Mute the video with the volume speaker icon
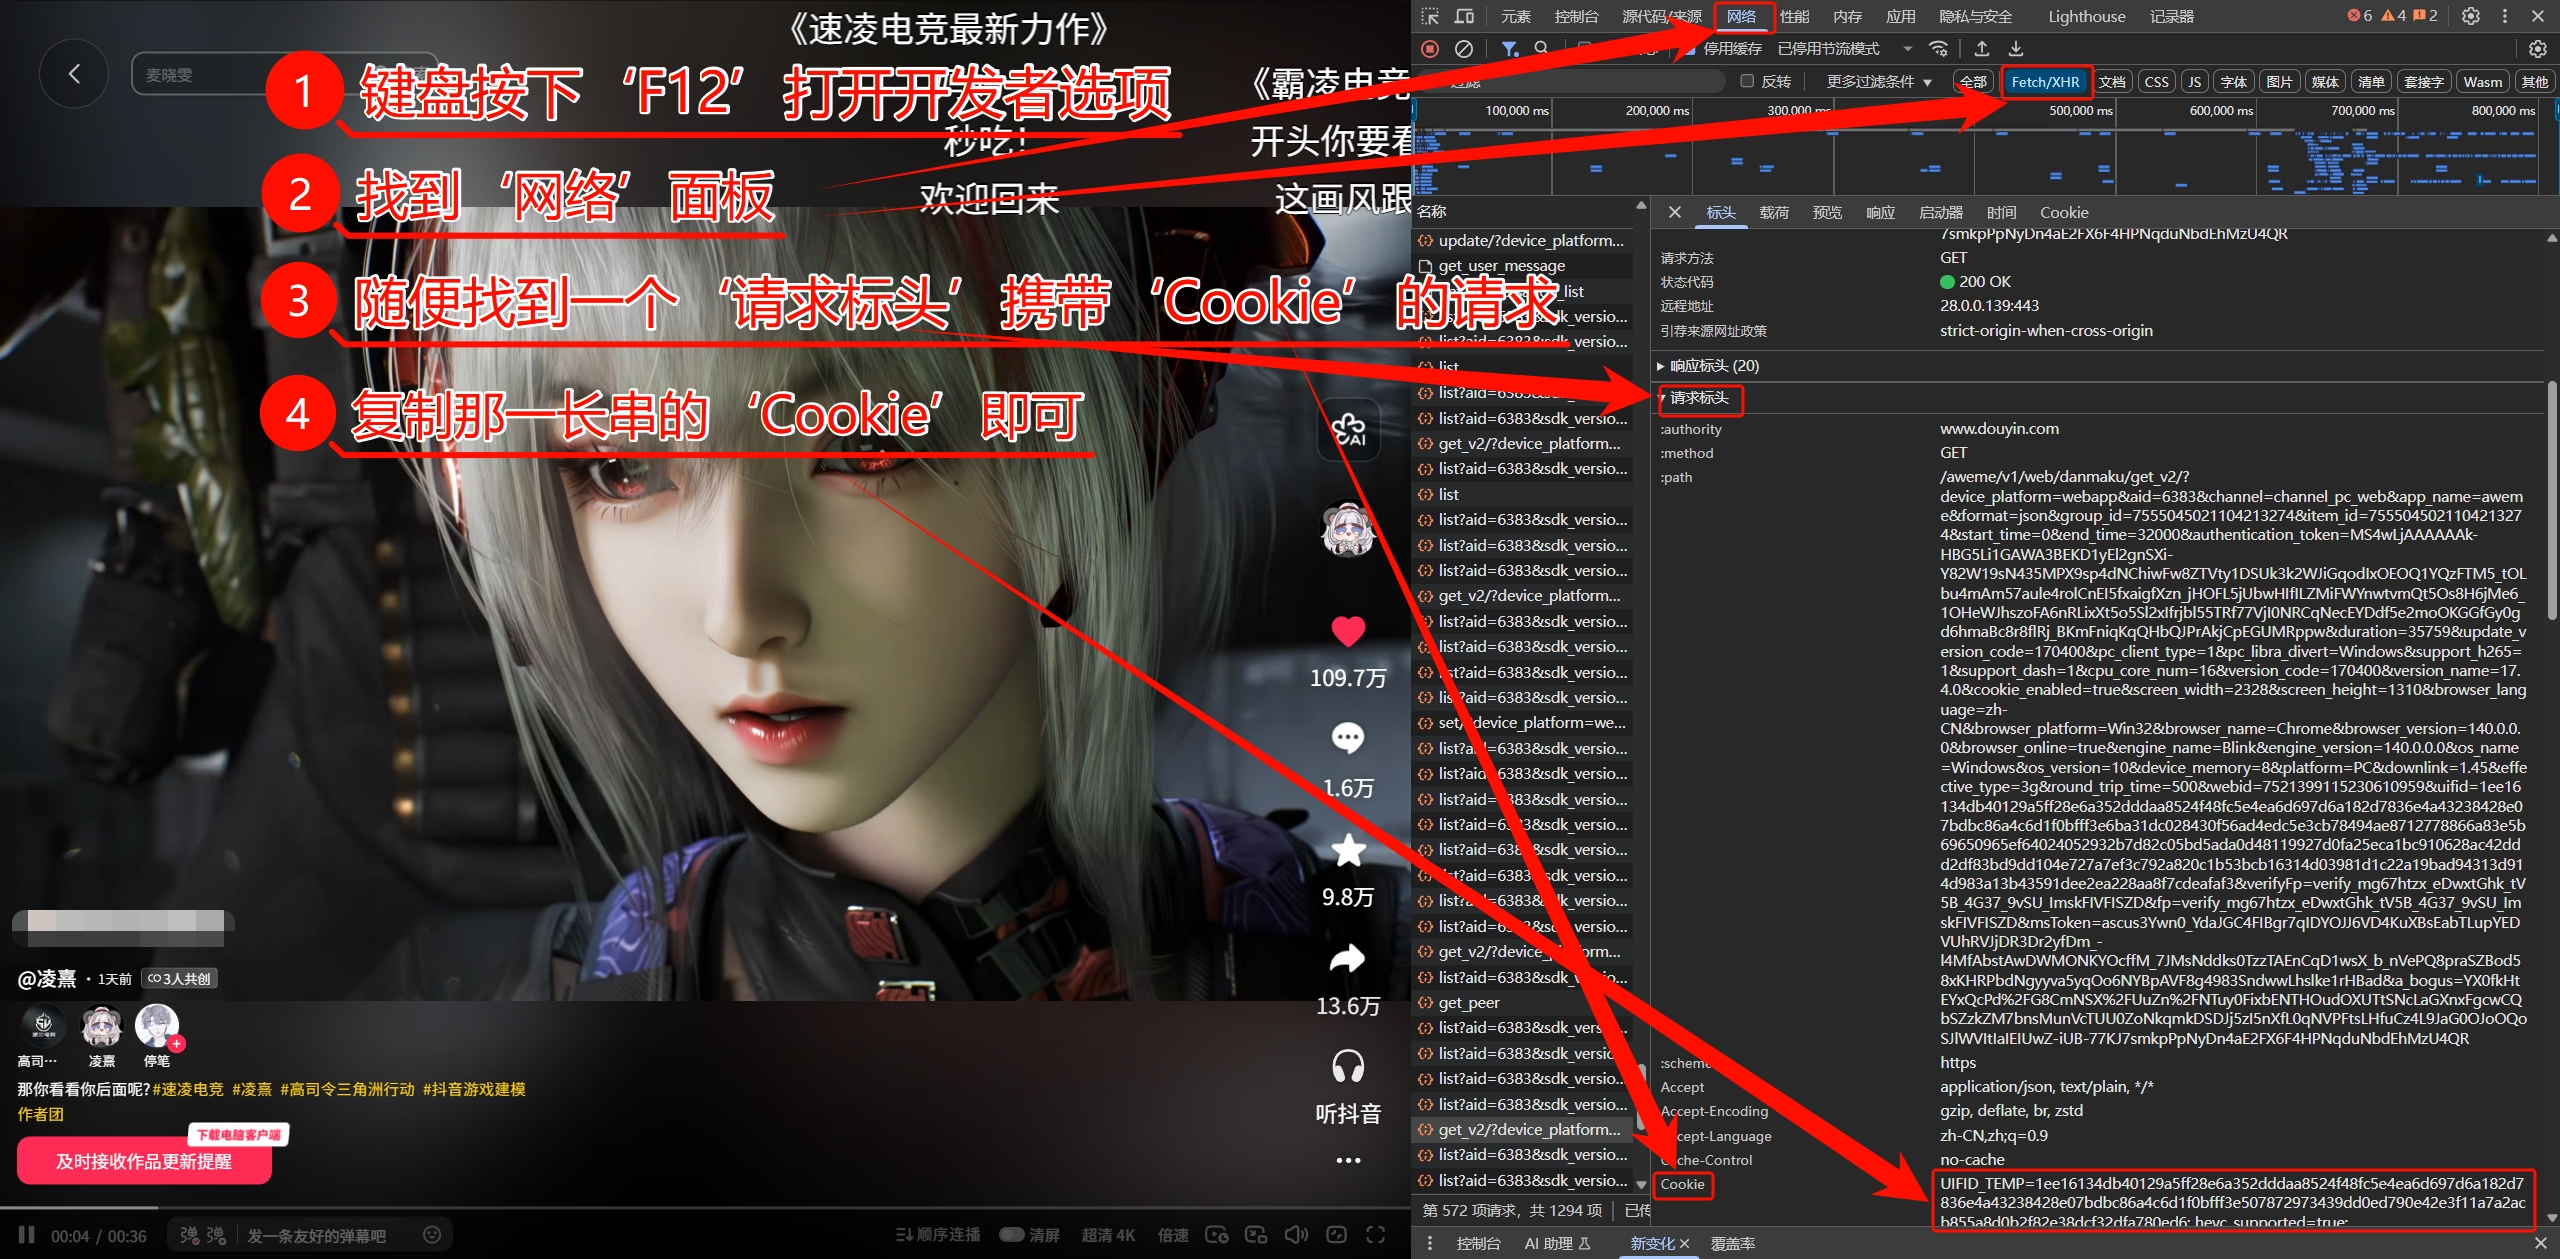The width and height of the screenshot is (2560, 1259). pyautogui.click(x=1296, y=1235)
